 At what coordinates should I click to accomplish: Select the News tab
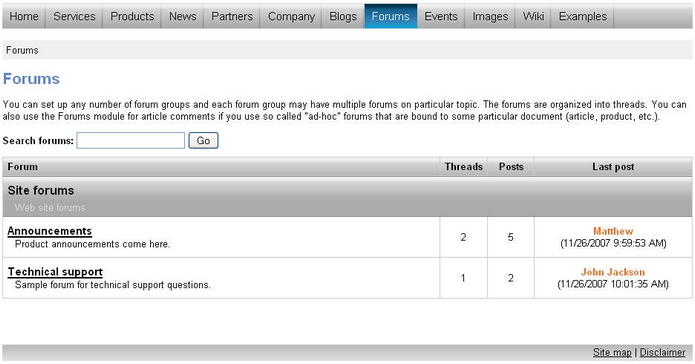pyautogui.click(x=182, y=16)
